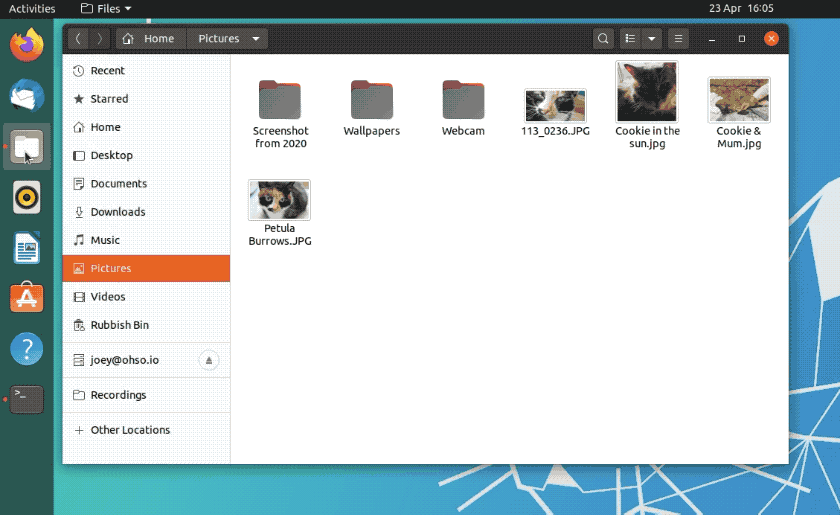Viewport: 840px width, 515px height.
Task: Toggle list view in Files toolbar
Action: pyautogui.click(x=630, y=39)
